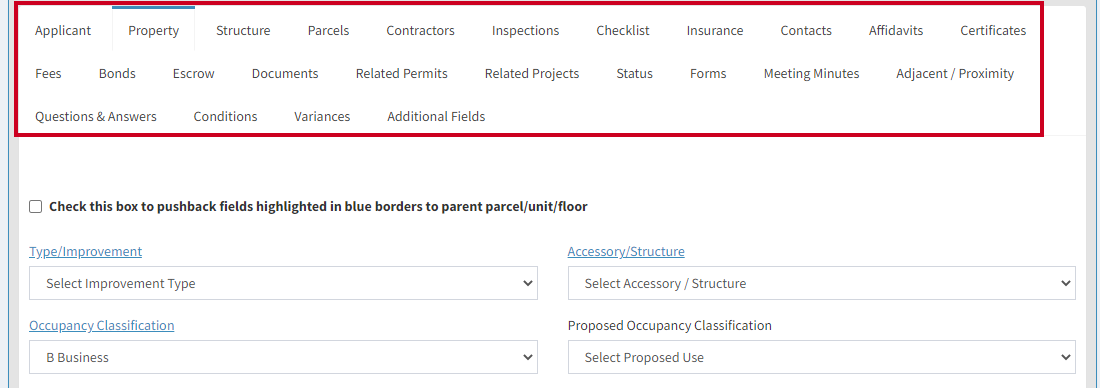Click the Occupancy Classification link
The image size is (1100, 388).
102,326
